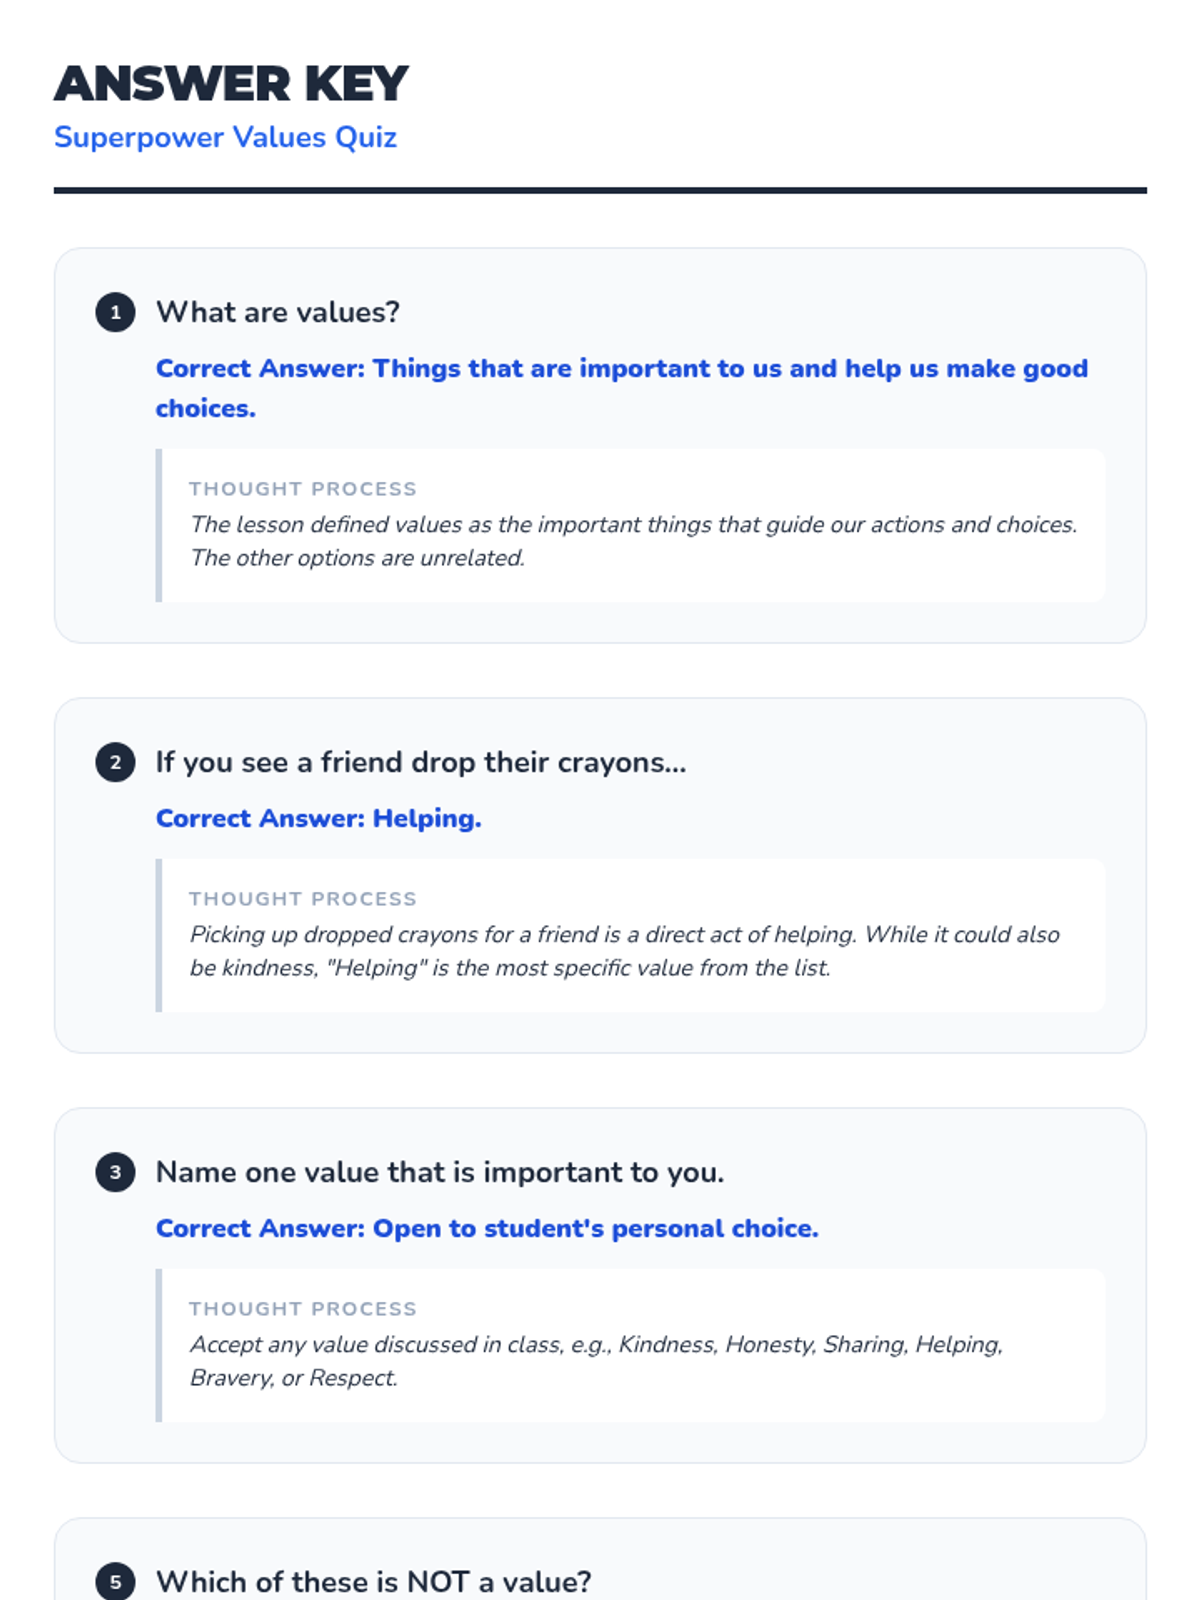1200x1600 pixels.
Task: Click "Name one value that is important" question
Action: click(x=440, y=1172)
